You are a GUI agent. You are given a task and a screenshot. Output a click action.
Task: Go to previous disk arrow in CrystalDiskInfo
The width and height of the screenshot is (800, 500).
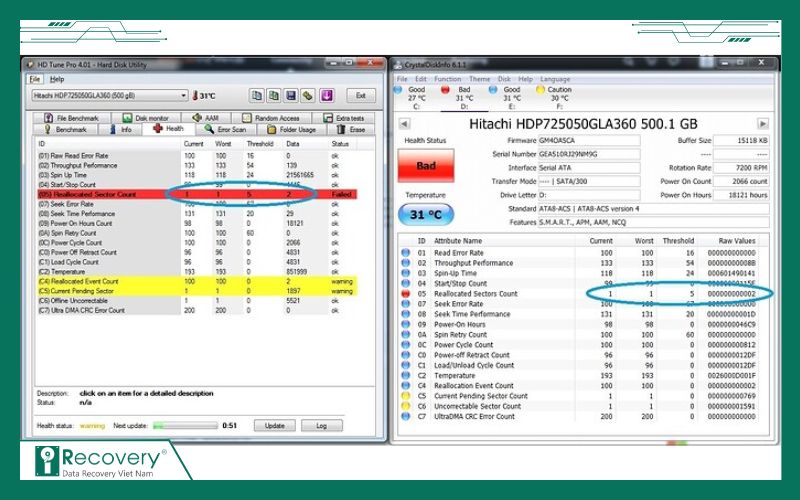404,123
